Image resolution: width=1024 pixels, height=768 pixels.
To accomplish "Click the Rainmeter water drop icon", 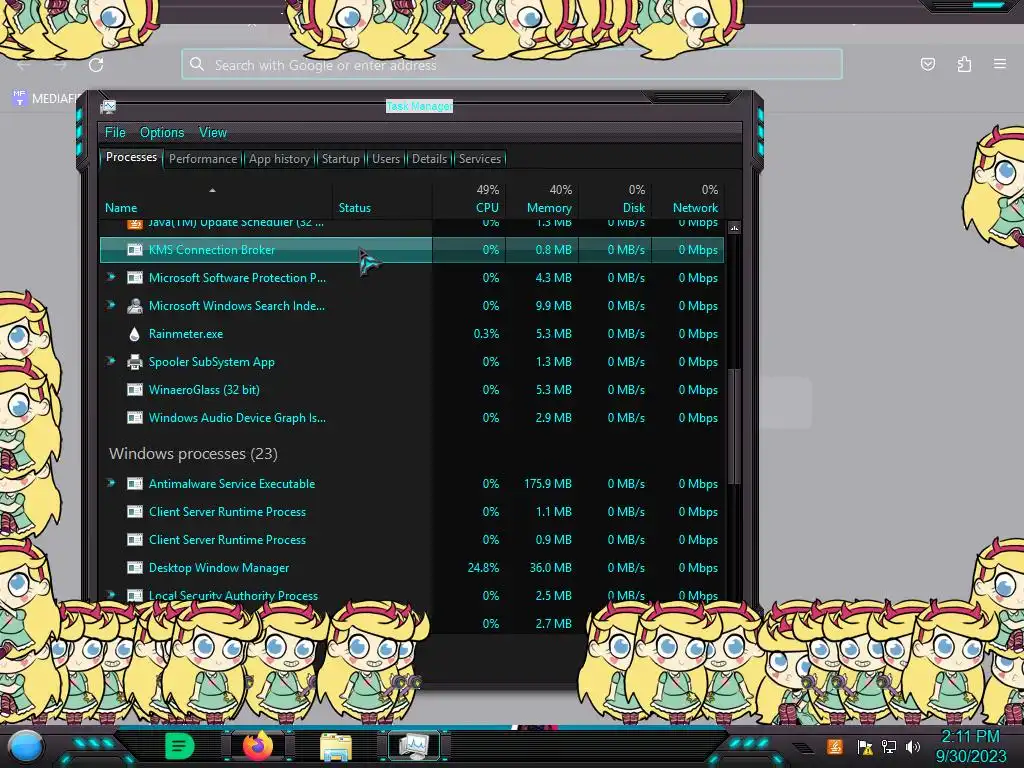I will pyautogui.click(x=135, y=334).
